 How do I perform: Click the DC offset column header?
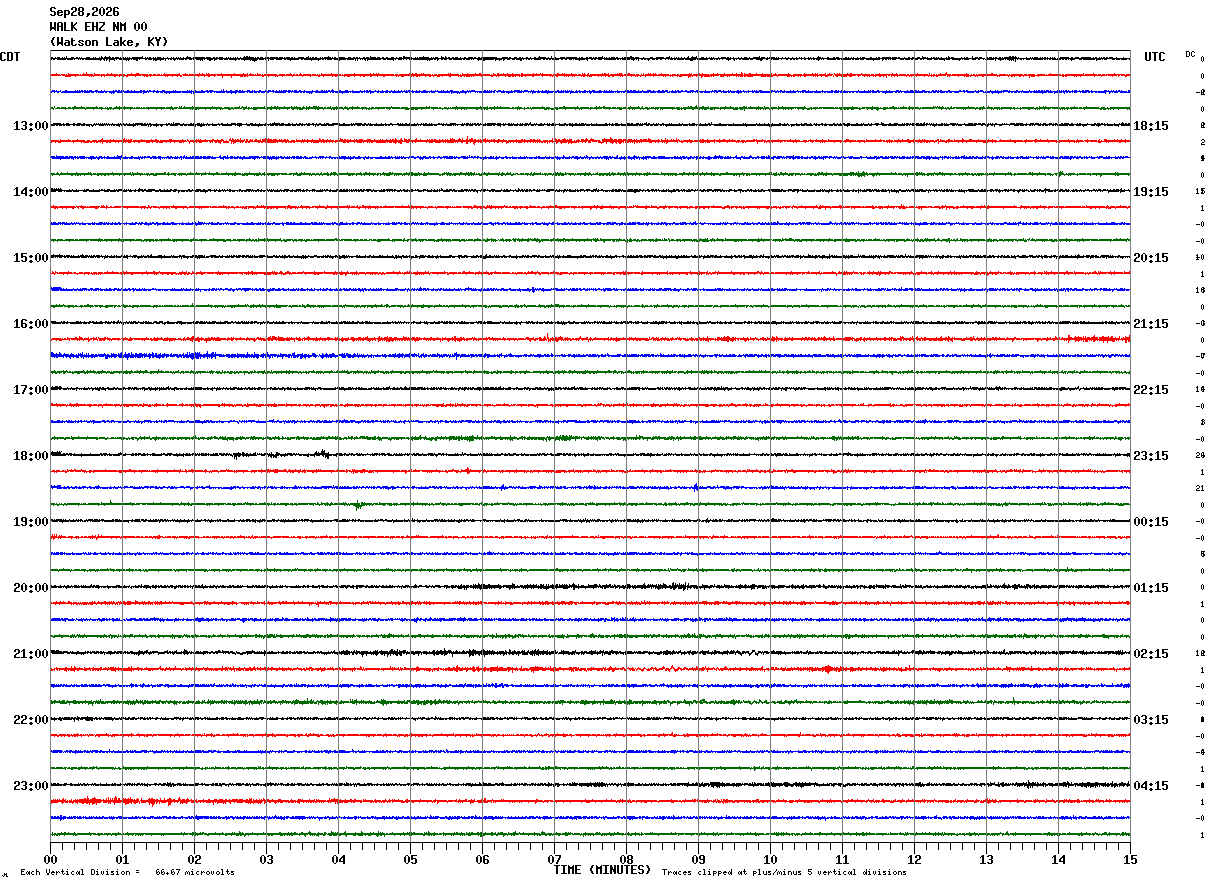tap(1190, 54)
